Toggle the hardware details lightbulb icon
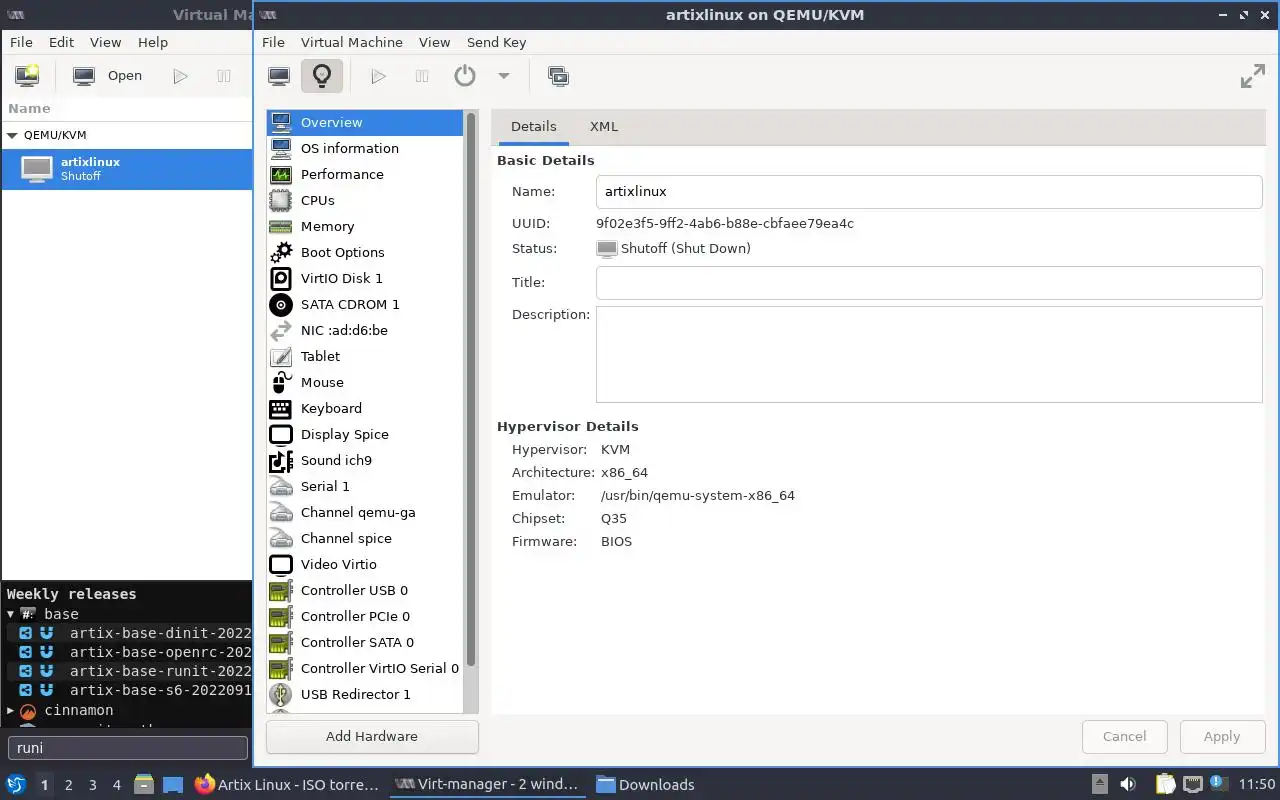 coord(321,76)
